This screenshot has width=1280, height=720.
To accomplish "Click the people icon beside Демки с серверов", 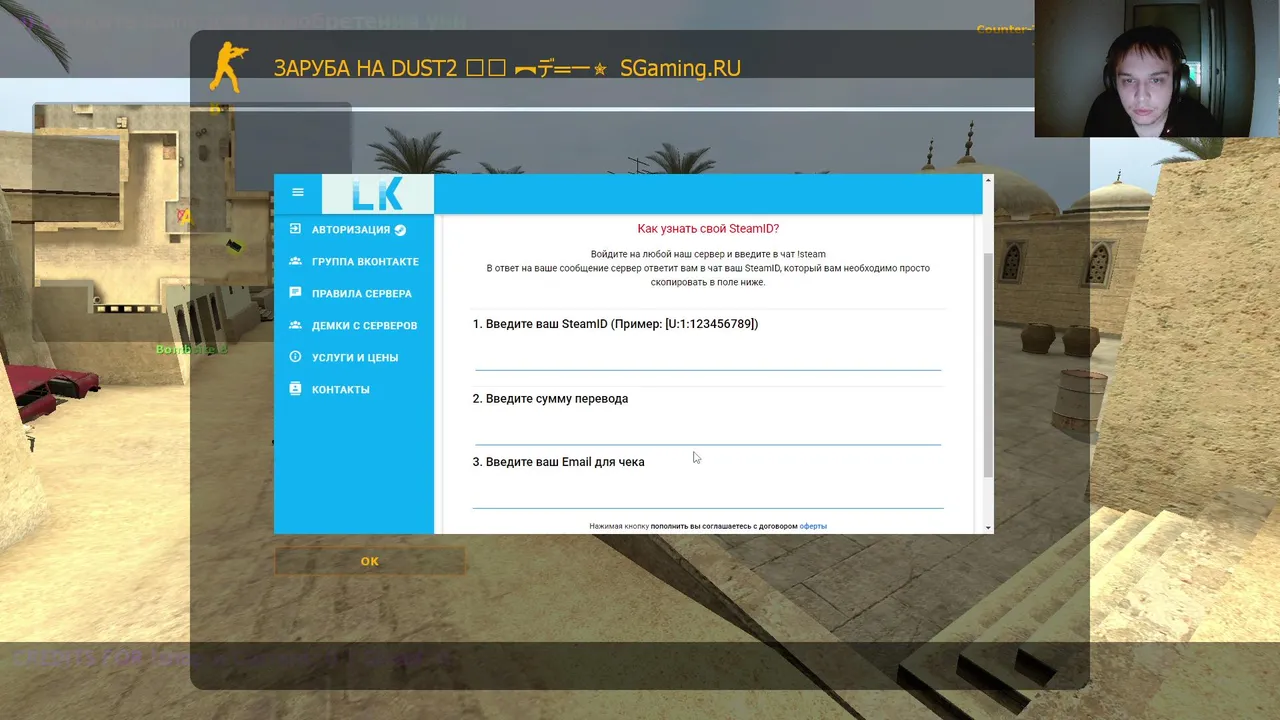I will click(x=295, y=325).
